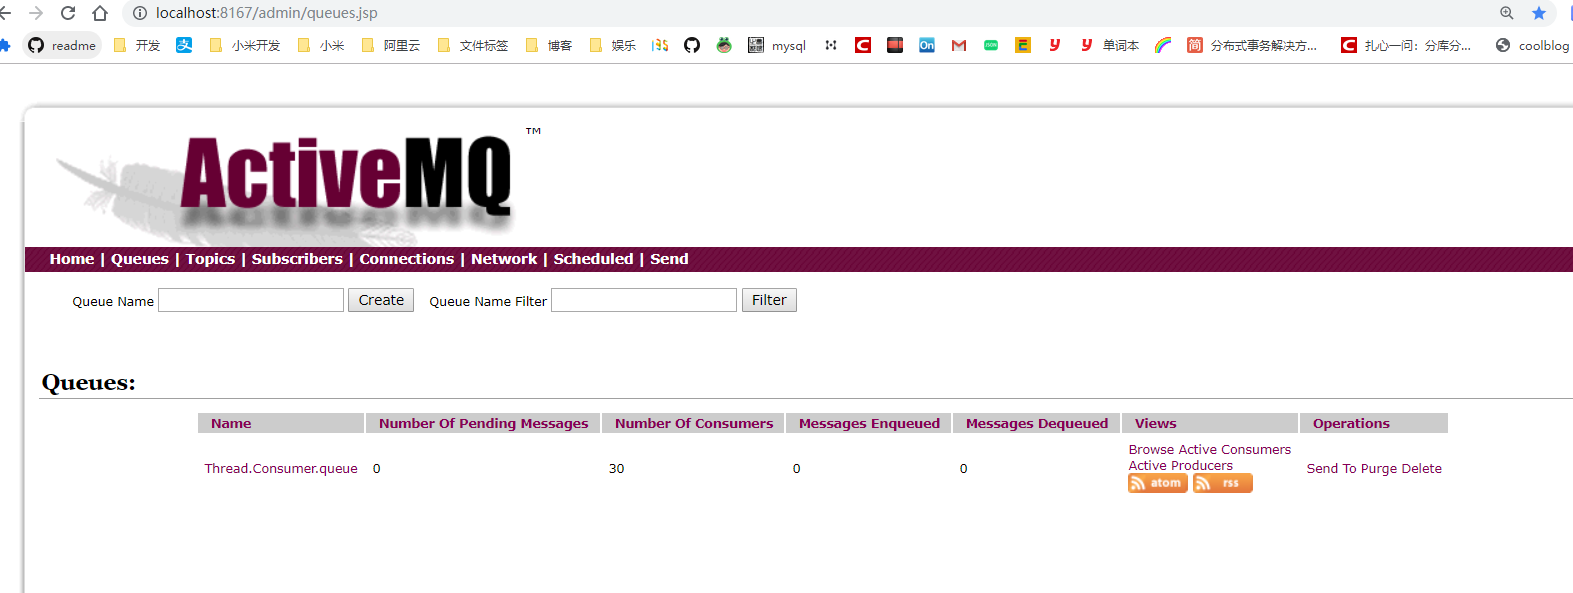Image resolution: width=1573 pixels, height=593 pixels.
Task: Open the rainbow bookmark icon
Action: tap(1163, 45)
